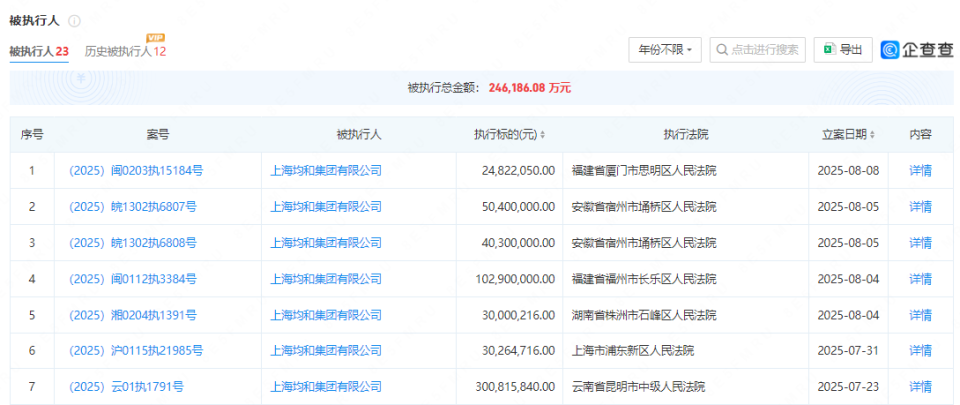Switch to 被执行人 23 tab
This screenshot has width=960, height=405.
(x=39, y=51)
